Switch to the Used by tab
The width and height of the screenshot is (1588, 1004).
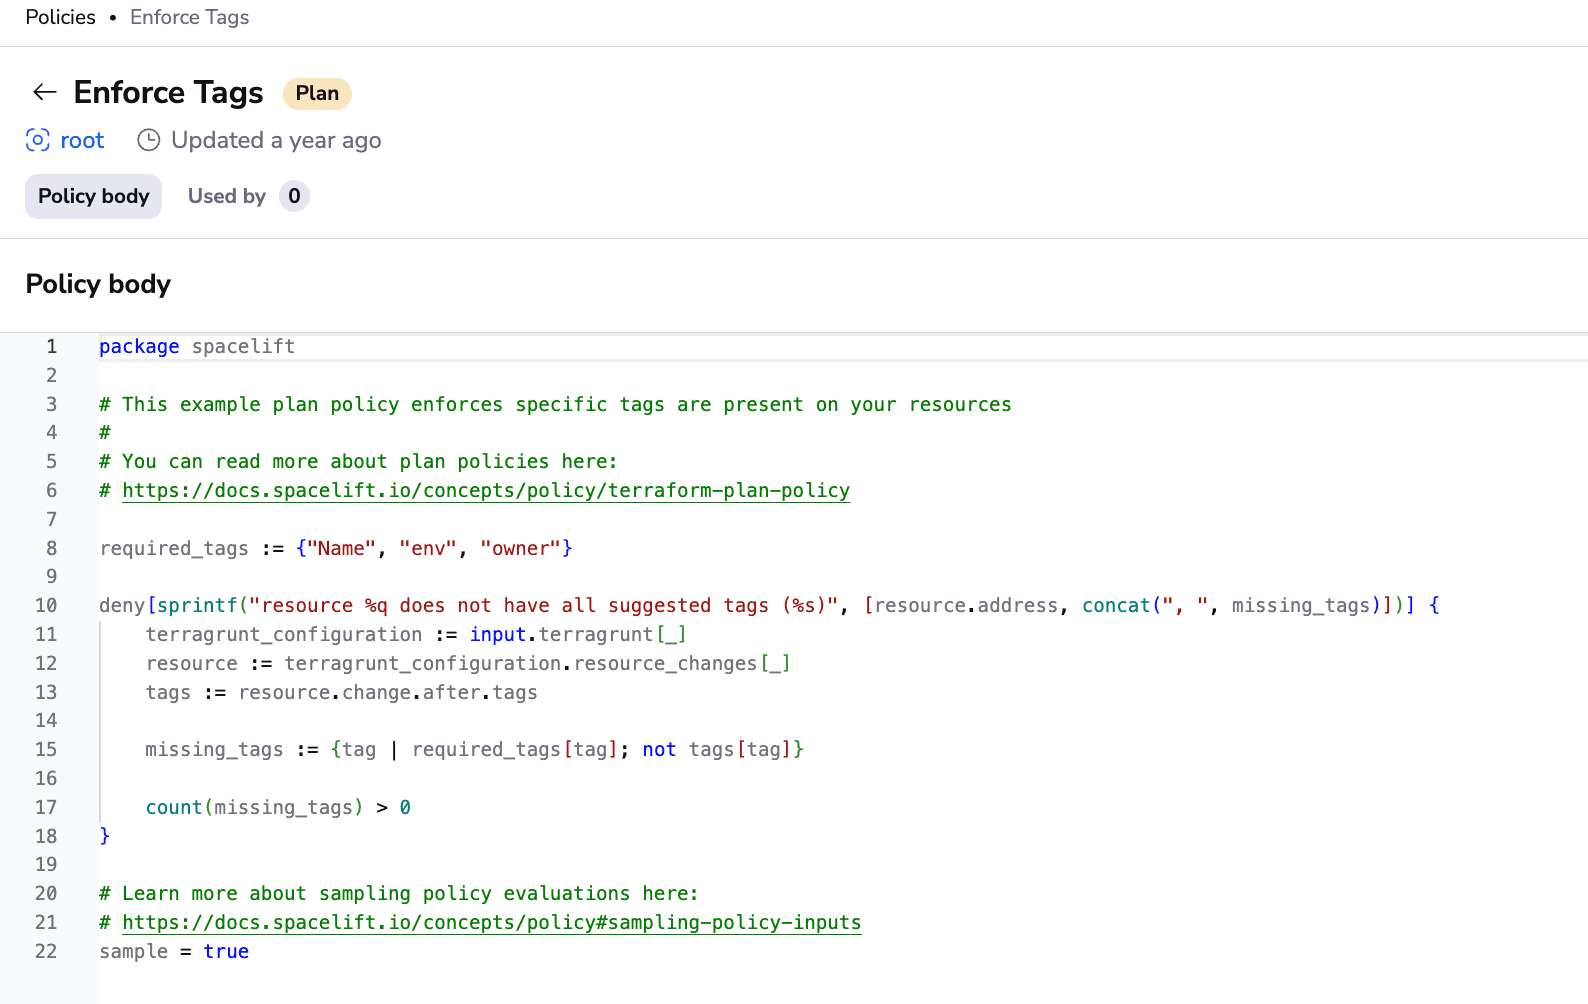coord(227,196)
